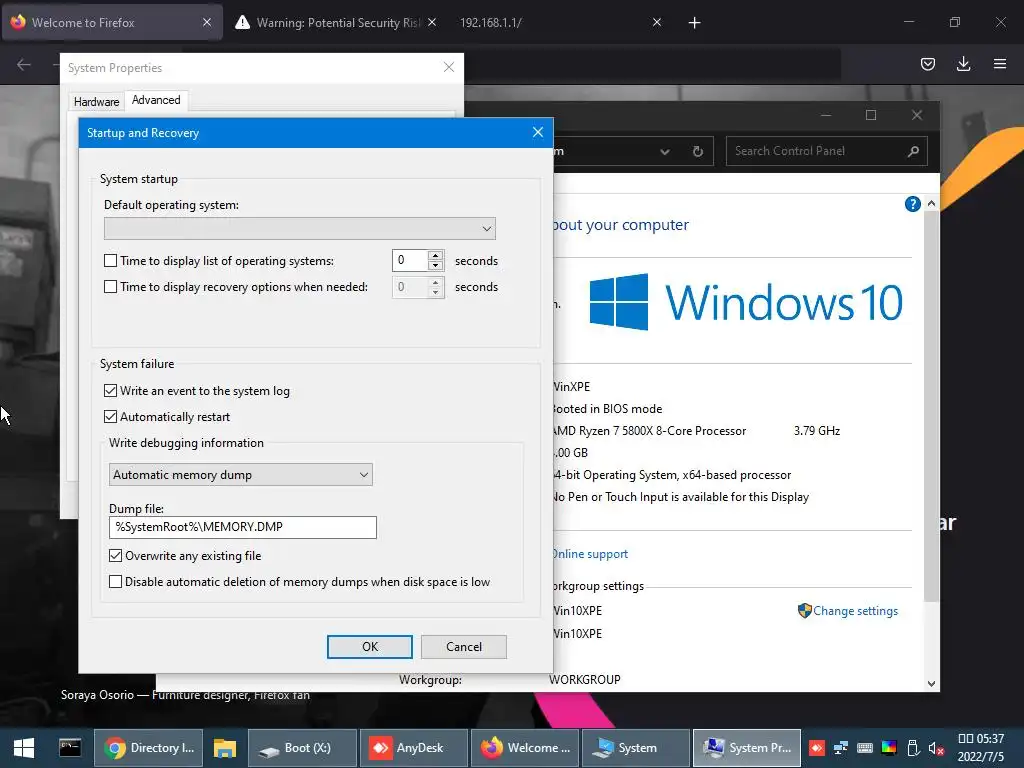Click Cancel in Startup and Recovery
1024x768 pixels.
[464, 647]
